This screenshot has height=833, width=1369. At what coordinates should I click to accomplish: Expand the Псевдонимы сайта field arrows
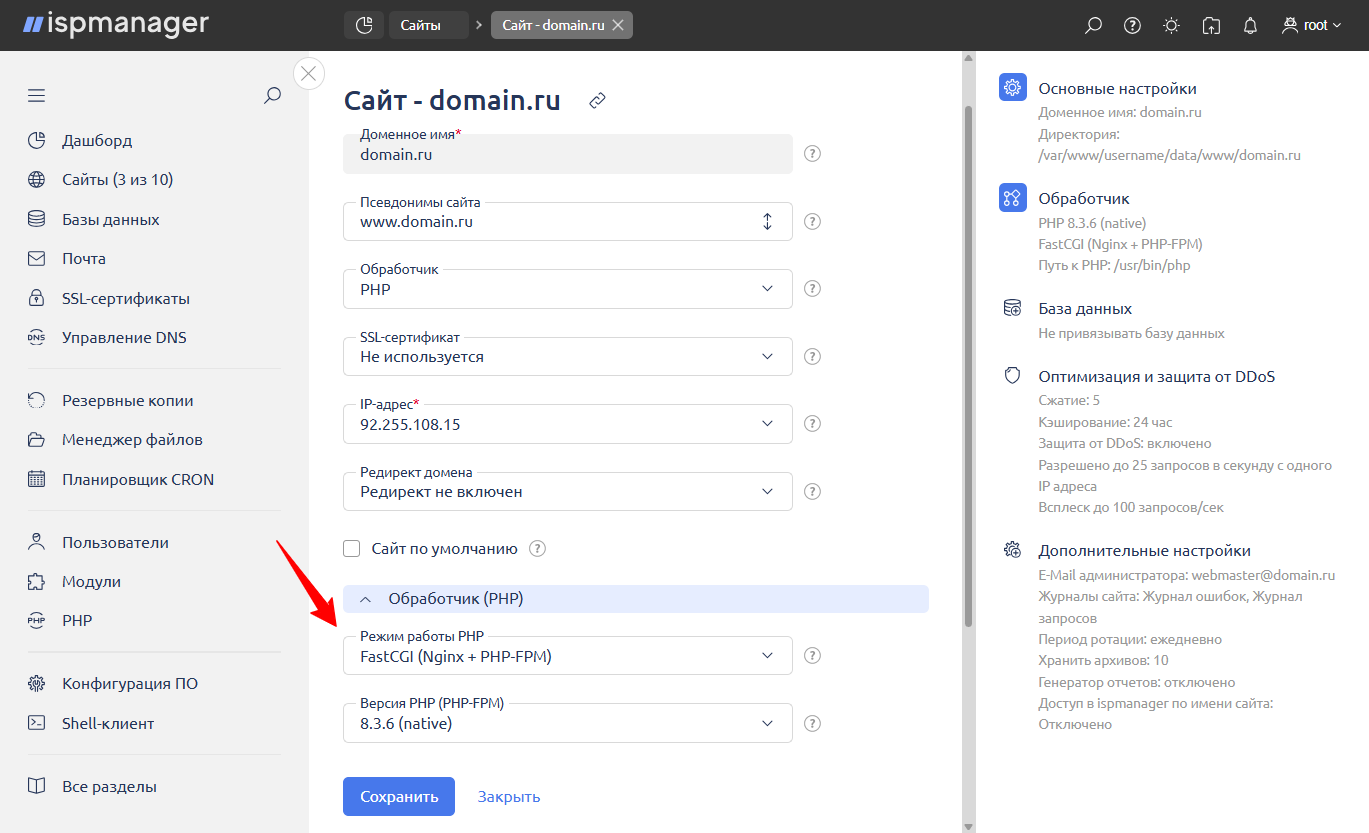click(x=768, y=222)
